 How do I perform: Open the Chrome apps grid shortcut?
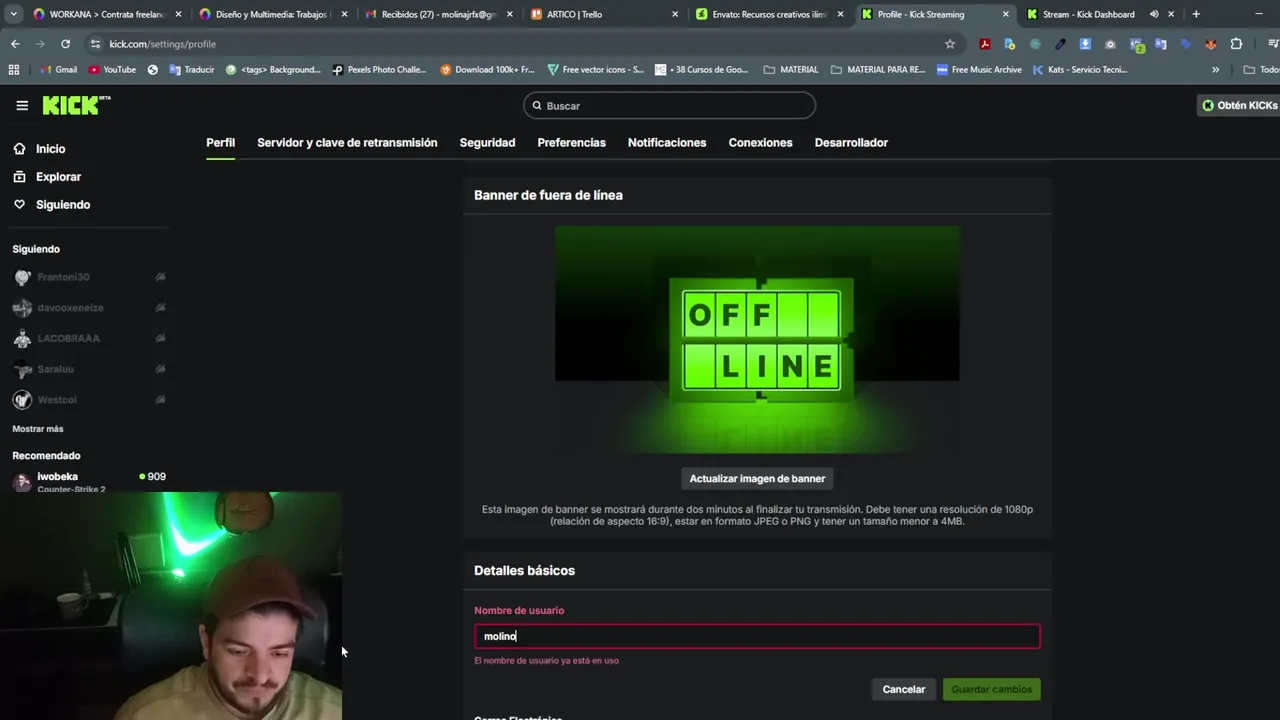coord(14,70)
